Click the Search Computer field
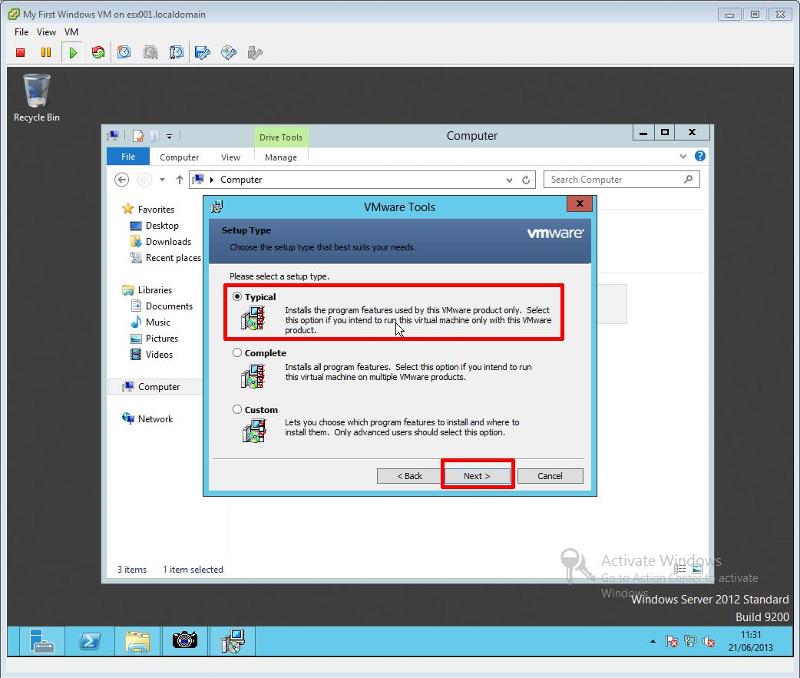 [x=615, y=180]
